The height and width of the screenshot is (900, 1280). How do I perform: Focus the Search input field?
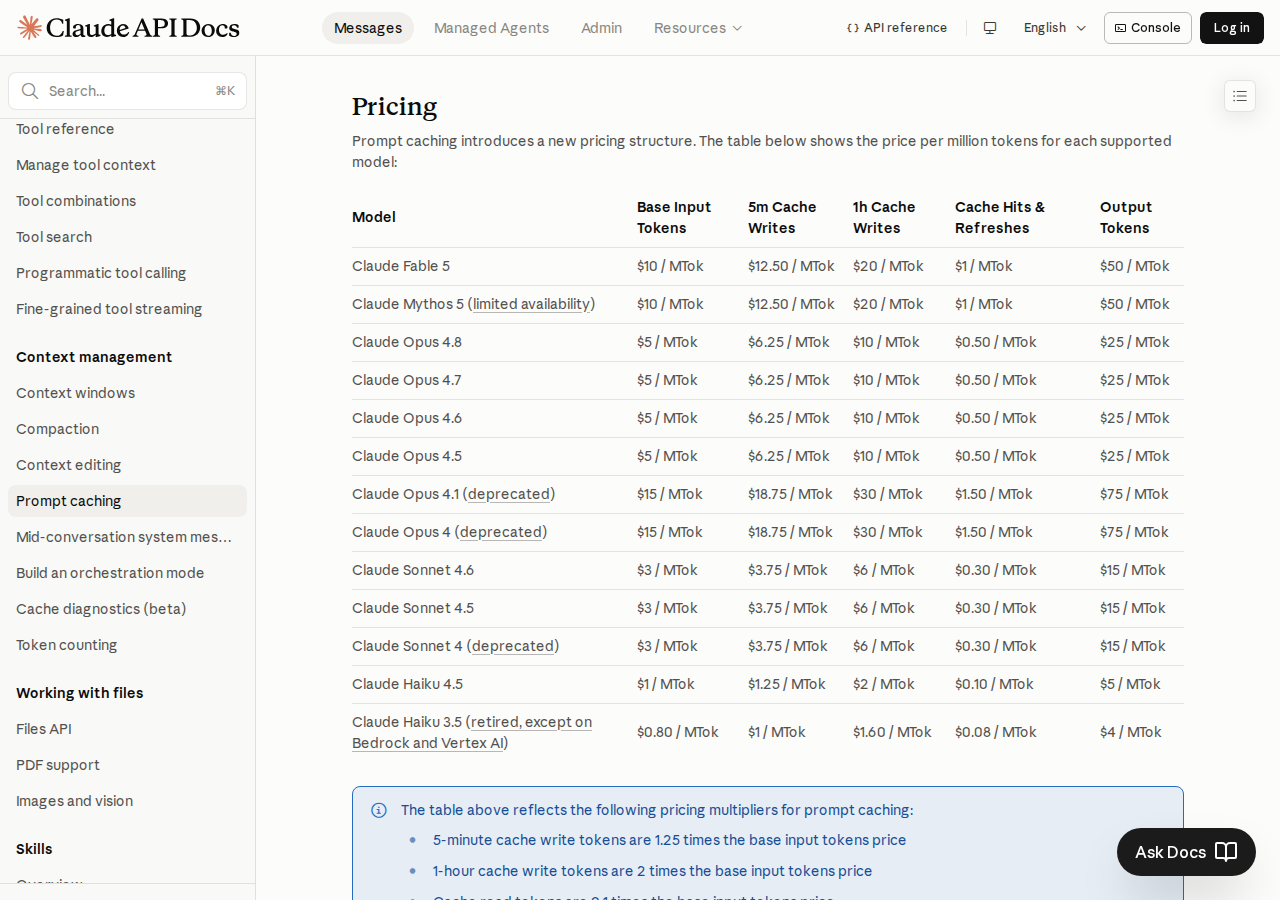pos(127,91)
